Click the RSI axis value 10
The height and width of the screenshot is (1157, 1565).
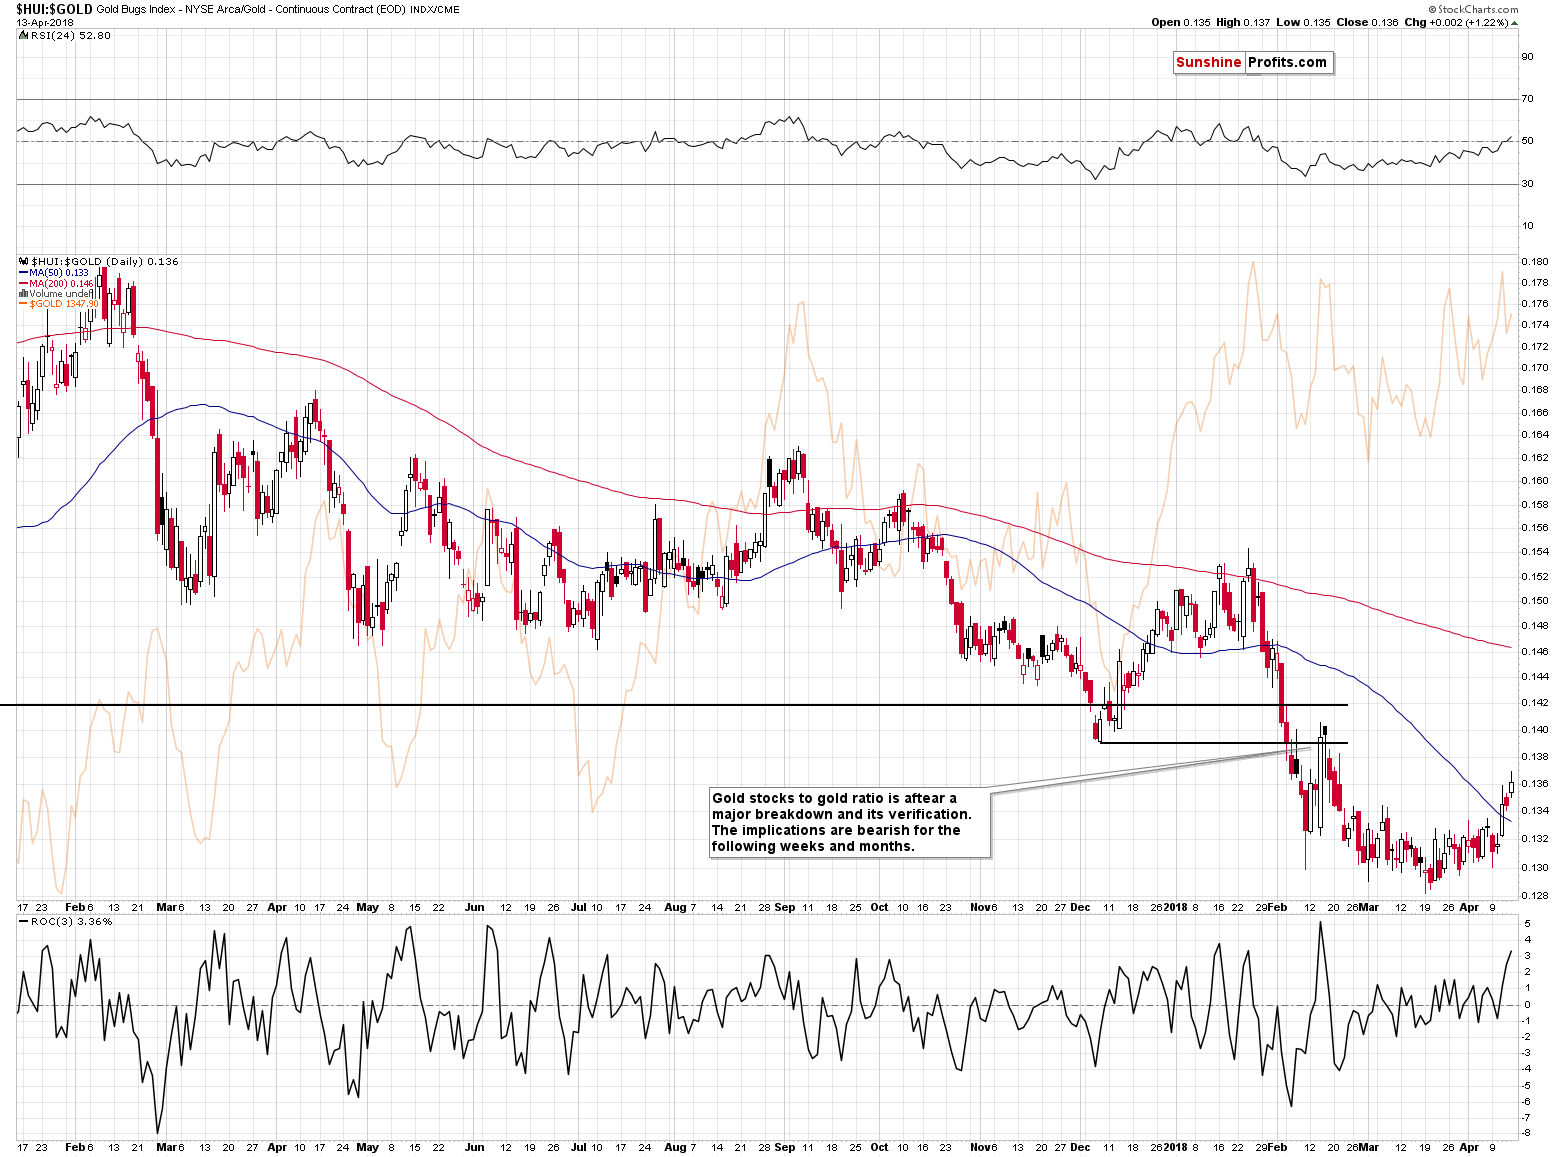pyautogui.click(x=1527, y=225)
